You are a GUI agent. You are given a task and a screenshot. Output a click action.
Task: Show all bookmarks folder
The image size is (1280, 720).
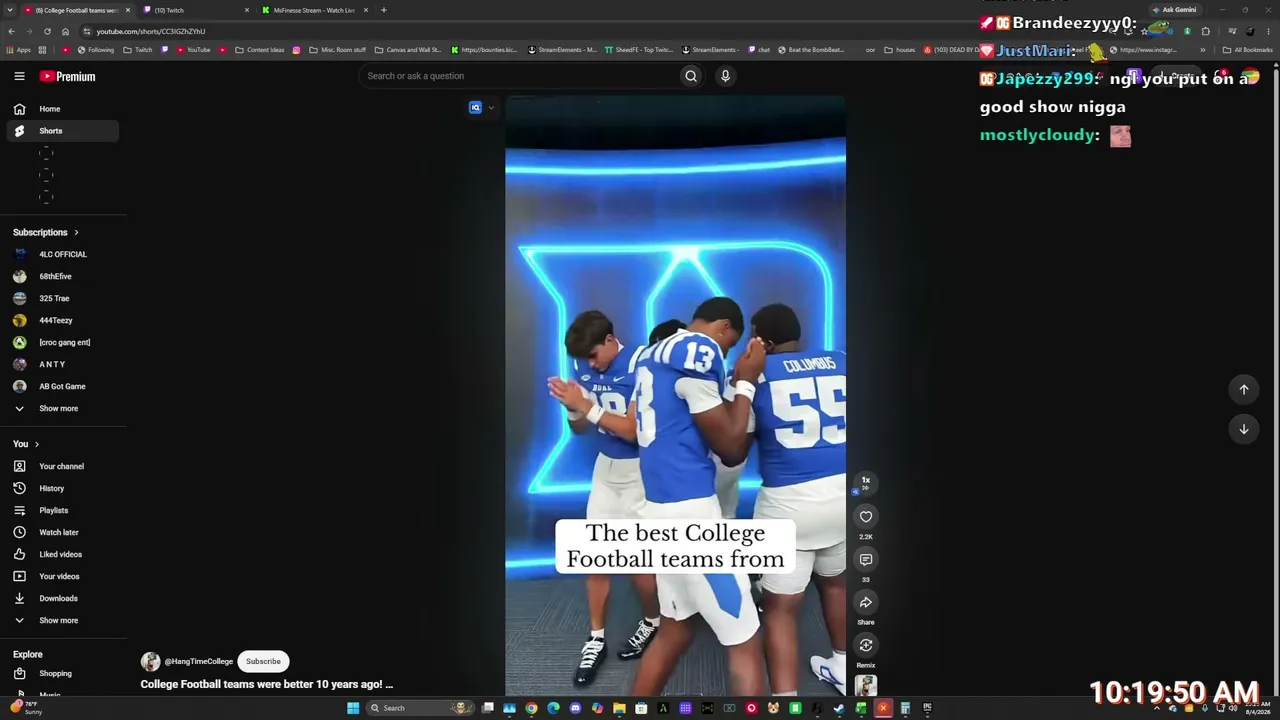point(1248,50)
